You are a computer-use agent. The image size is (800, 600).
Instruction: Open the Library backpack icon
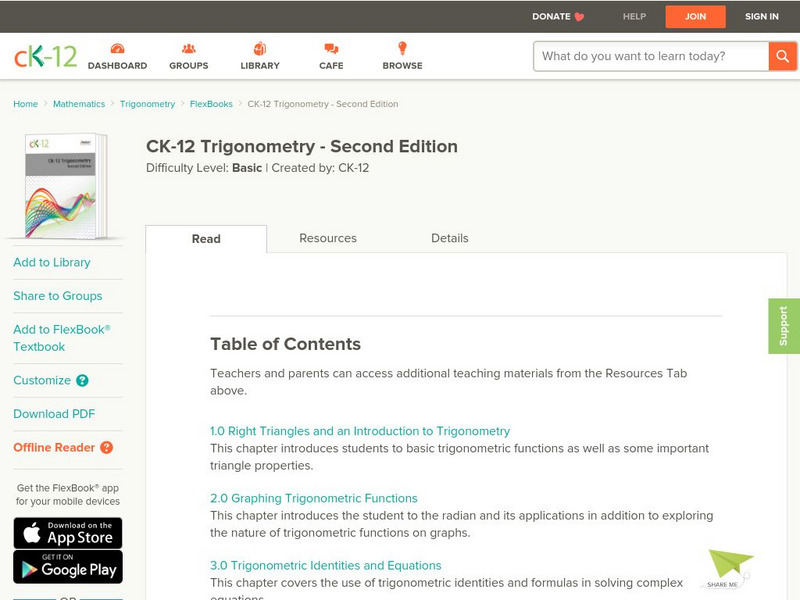pos(260,48)
